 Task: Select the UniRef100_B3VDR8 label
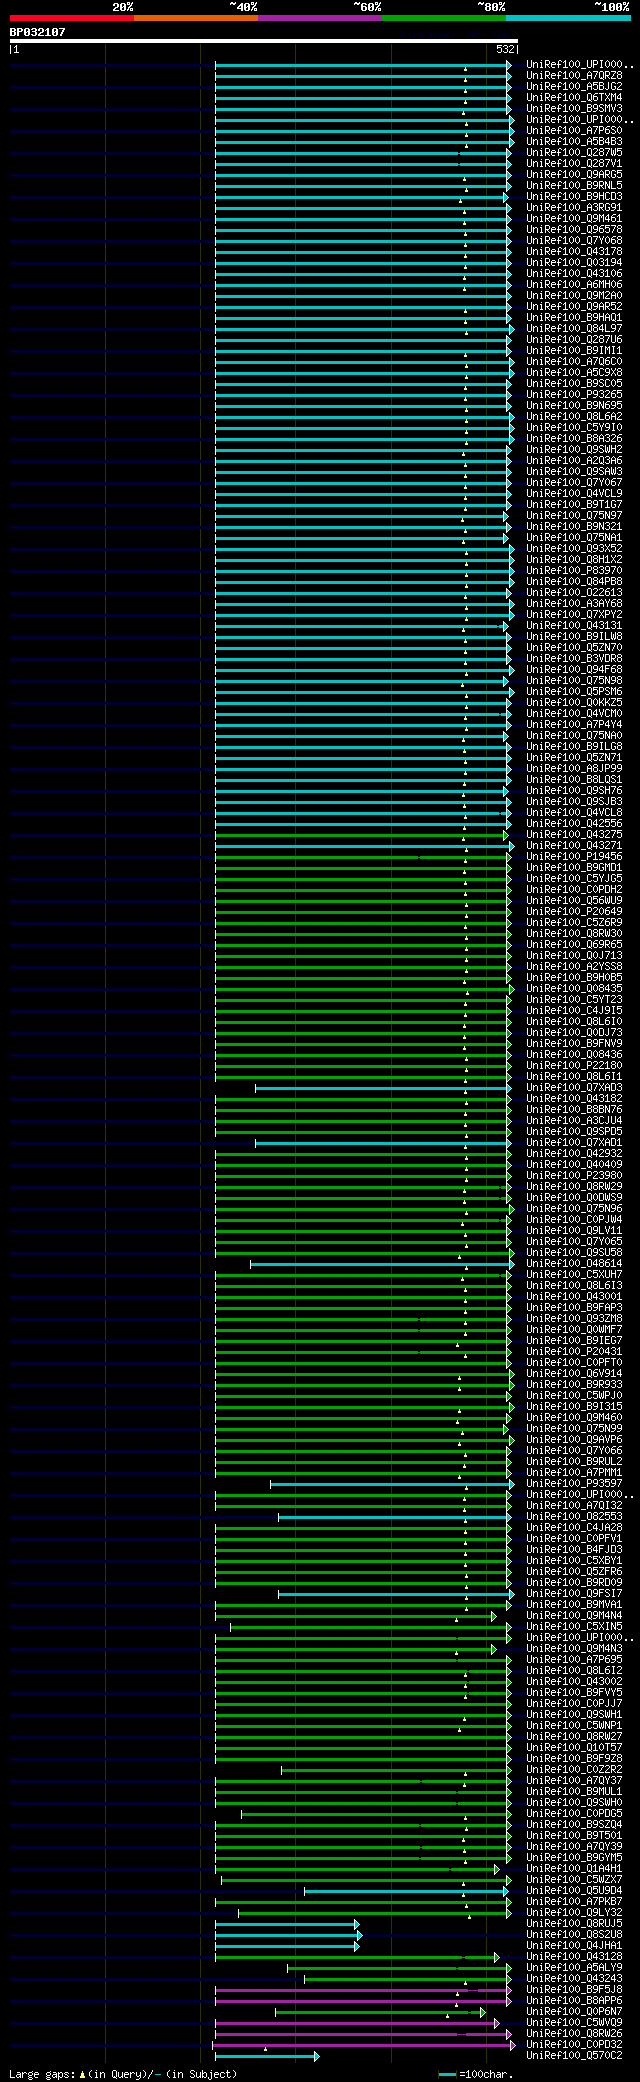(x=574, y=658)
